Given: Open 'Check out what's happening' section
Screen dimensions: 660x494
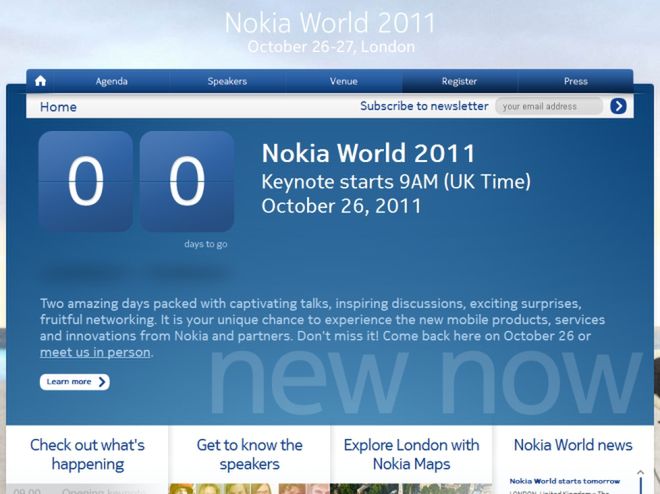Looking at the screenshot, I should point(88,454).
